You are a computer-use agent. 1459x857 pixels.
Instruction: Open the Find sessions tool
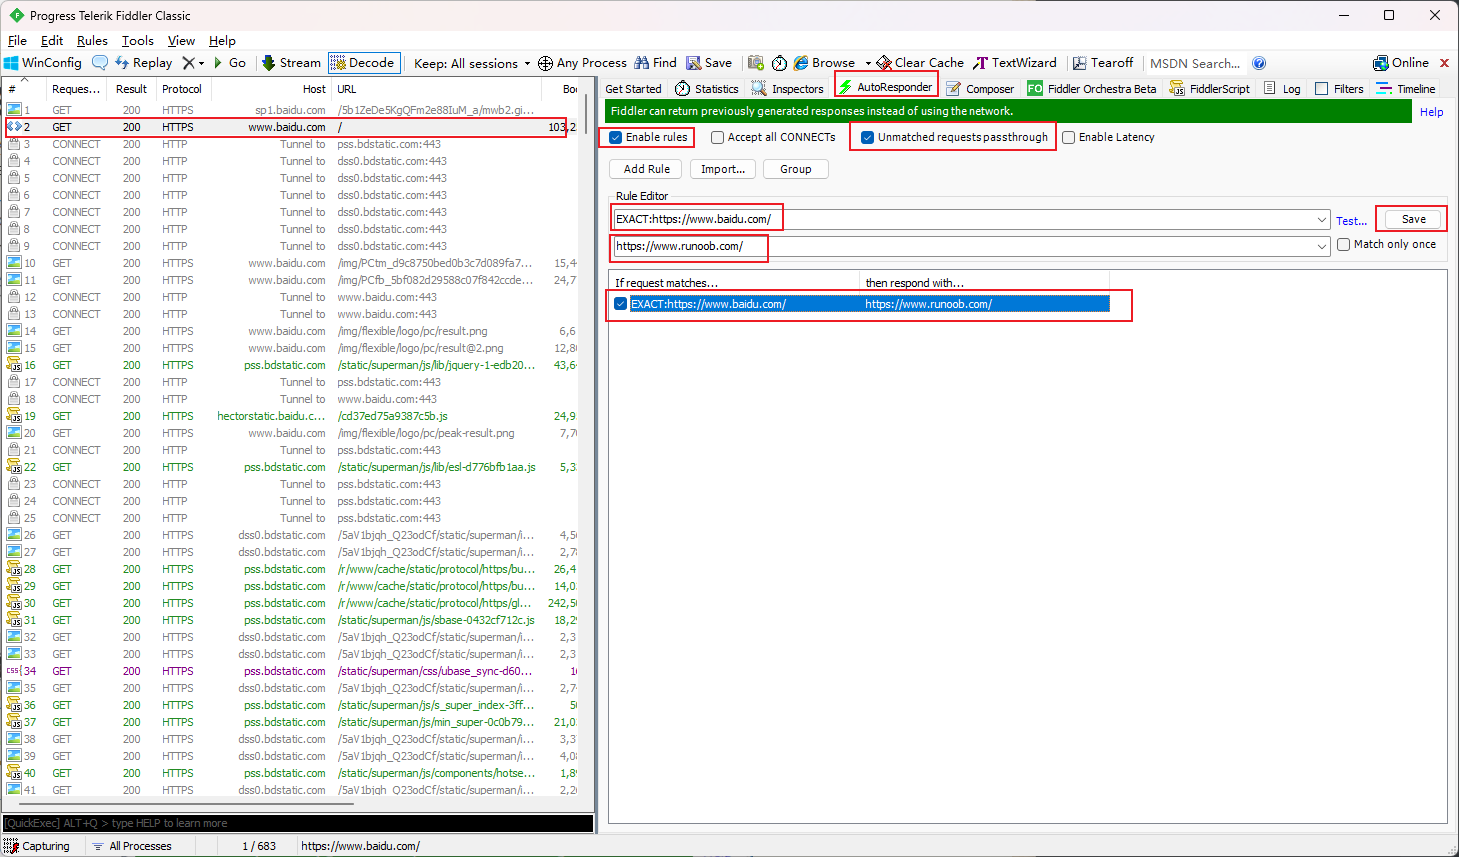656,63
